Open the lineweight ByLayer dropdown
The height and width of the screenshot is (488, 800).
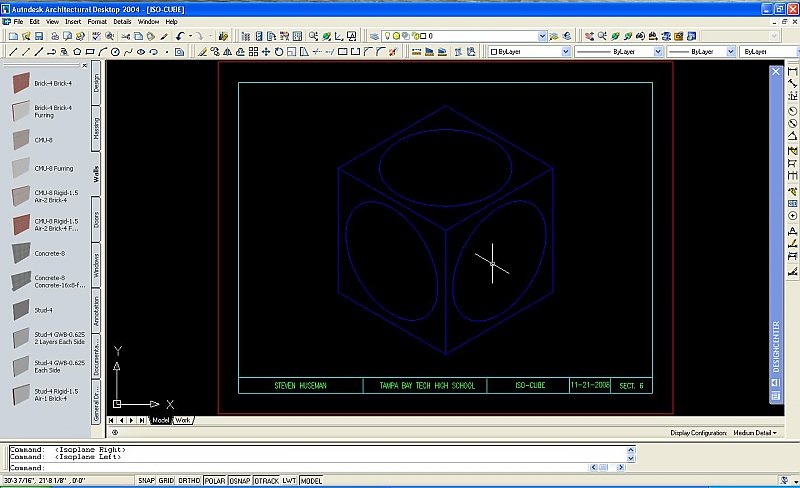pos(731,52)
